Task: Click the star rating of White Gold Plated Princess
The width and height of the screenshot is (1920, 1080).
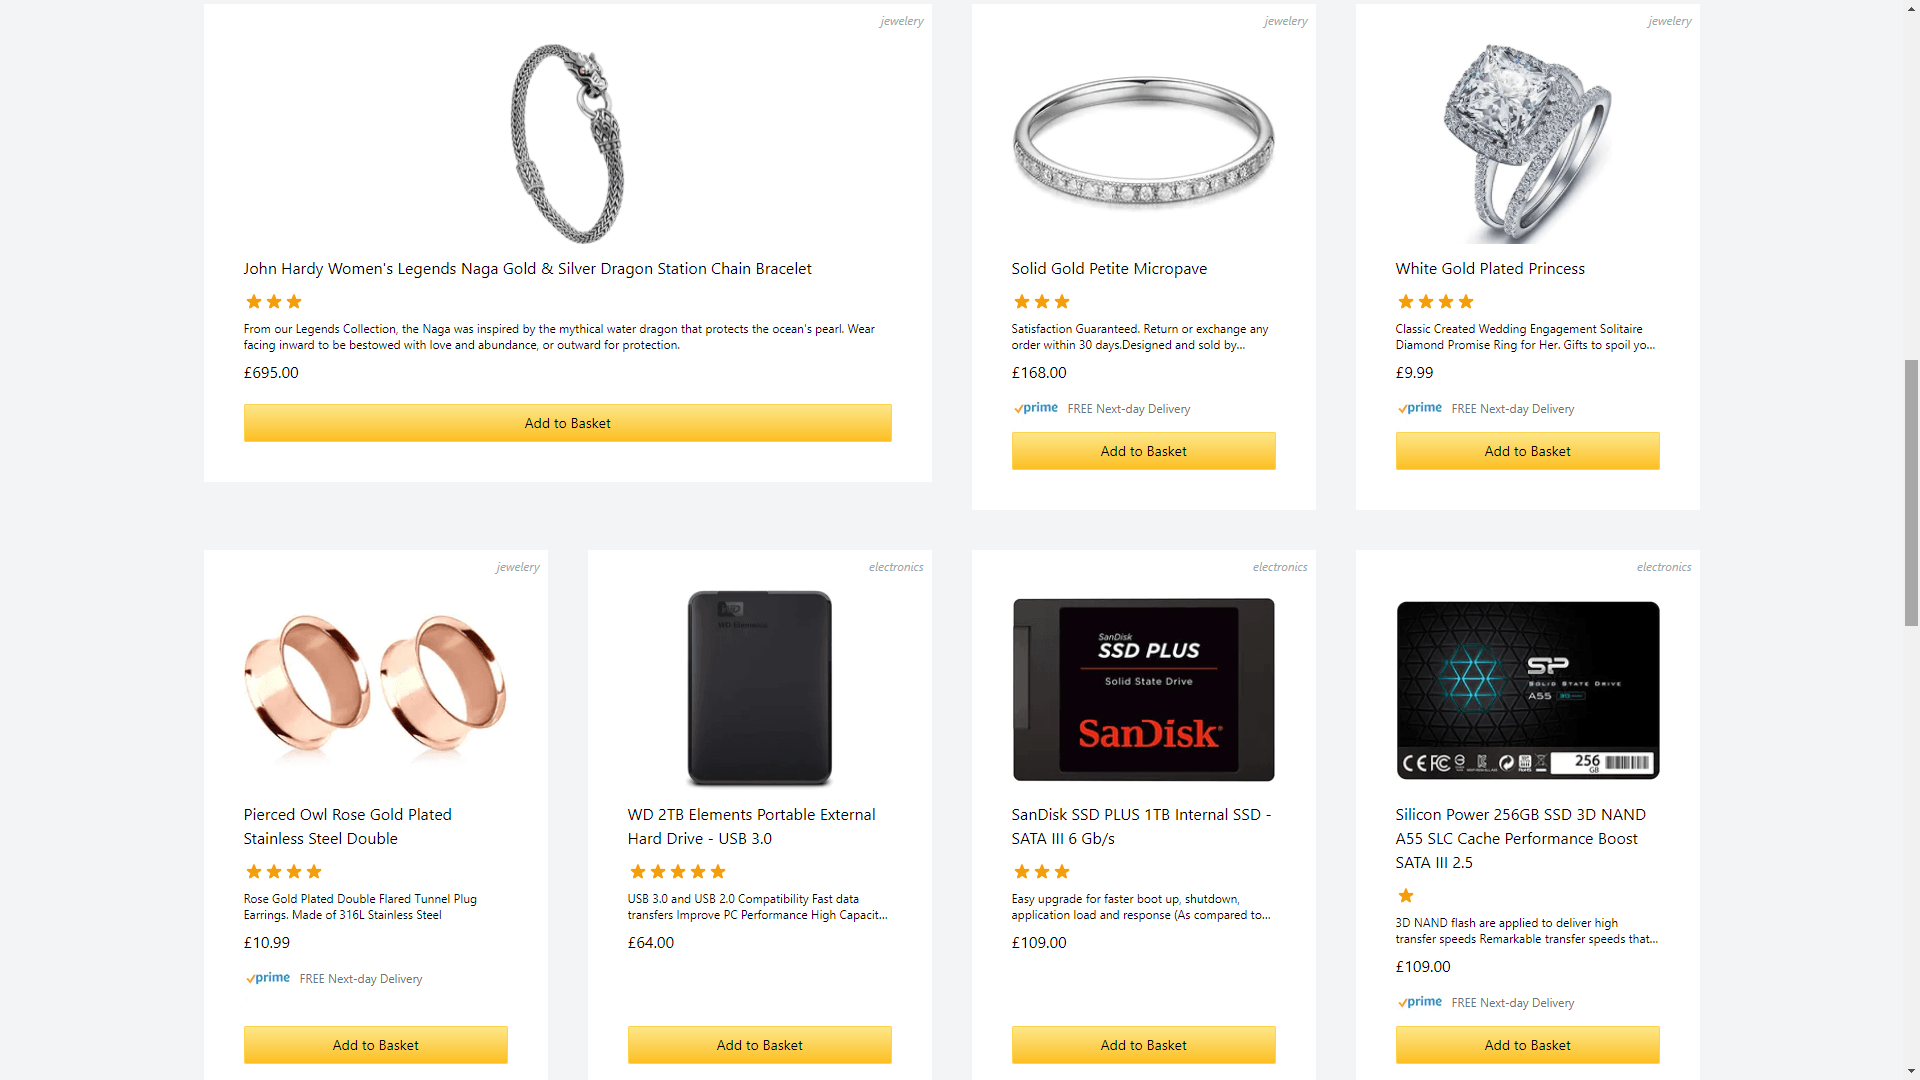Action: pyautogui.click(x=1435, y=302)
